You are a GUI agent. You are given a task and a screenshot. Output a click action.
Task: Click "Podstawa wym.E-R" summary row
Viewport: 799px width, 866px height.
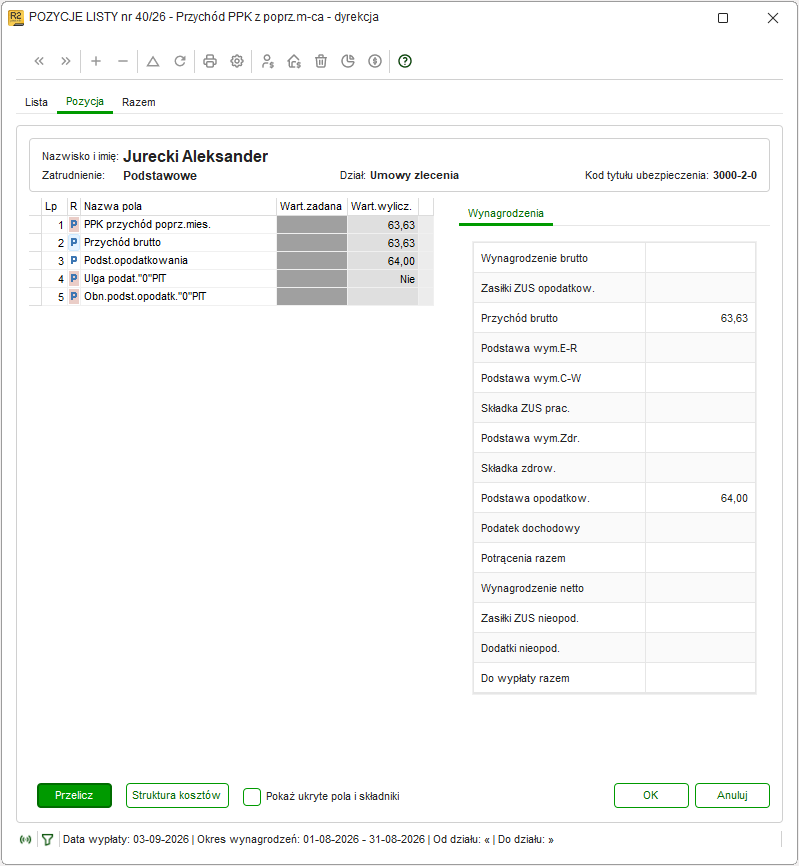pyautogui.click(x=614, y=348)
